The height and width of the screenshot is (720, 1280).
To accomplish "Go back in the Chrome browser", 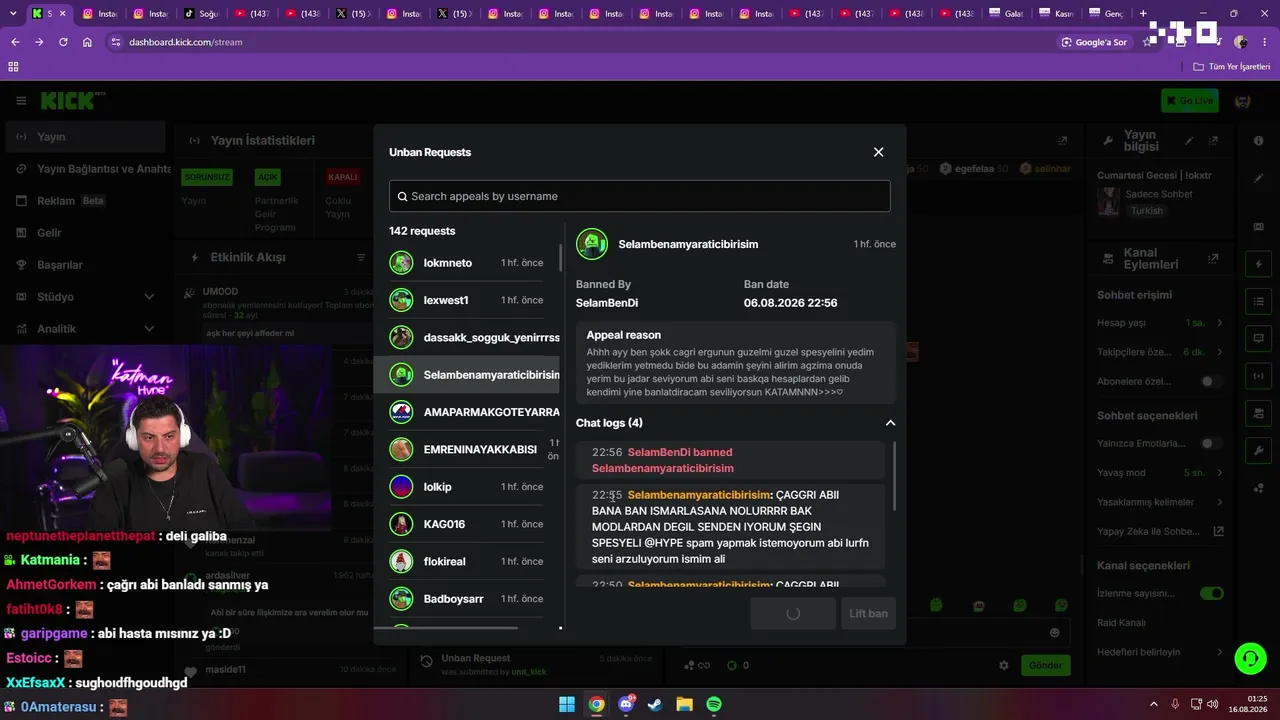I will pos(15,42).
